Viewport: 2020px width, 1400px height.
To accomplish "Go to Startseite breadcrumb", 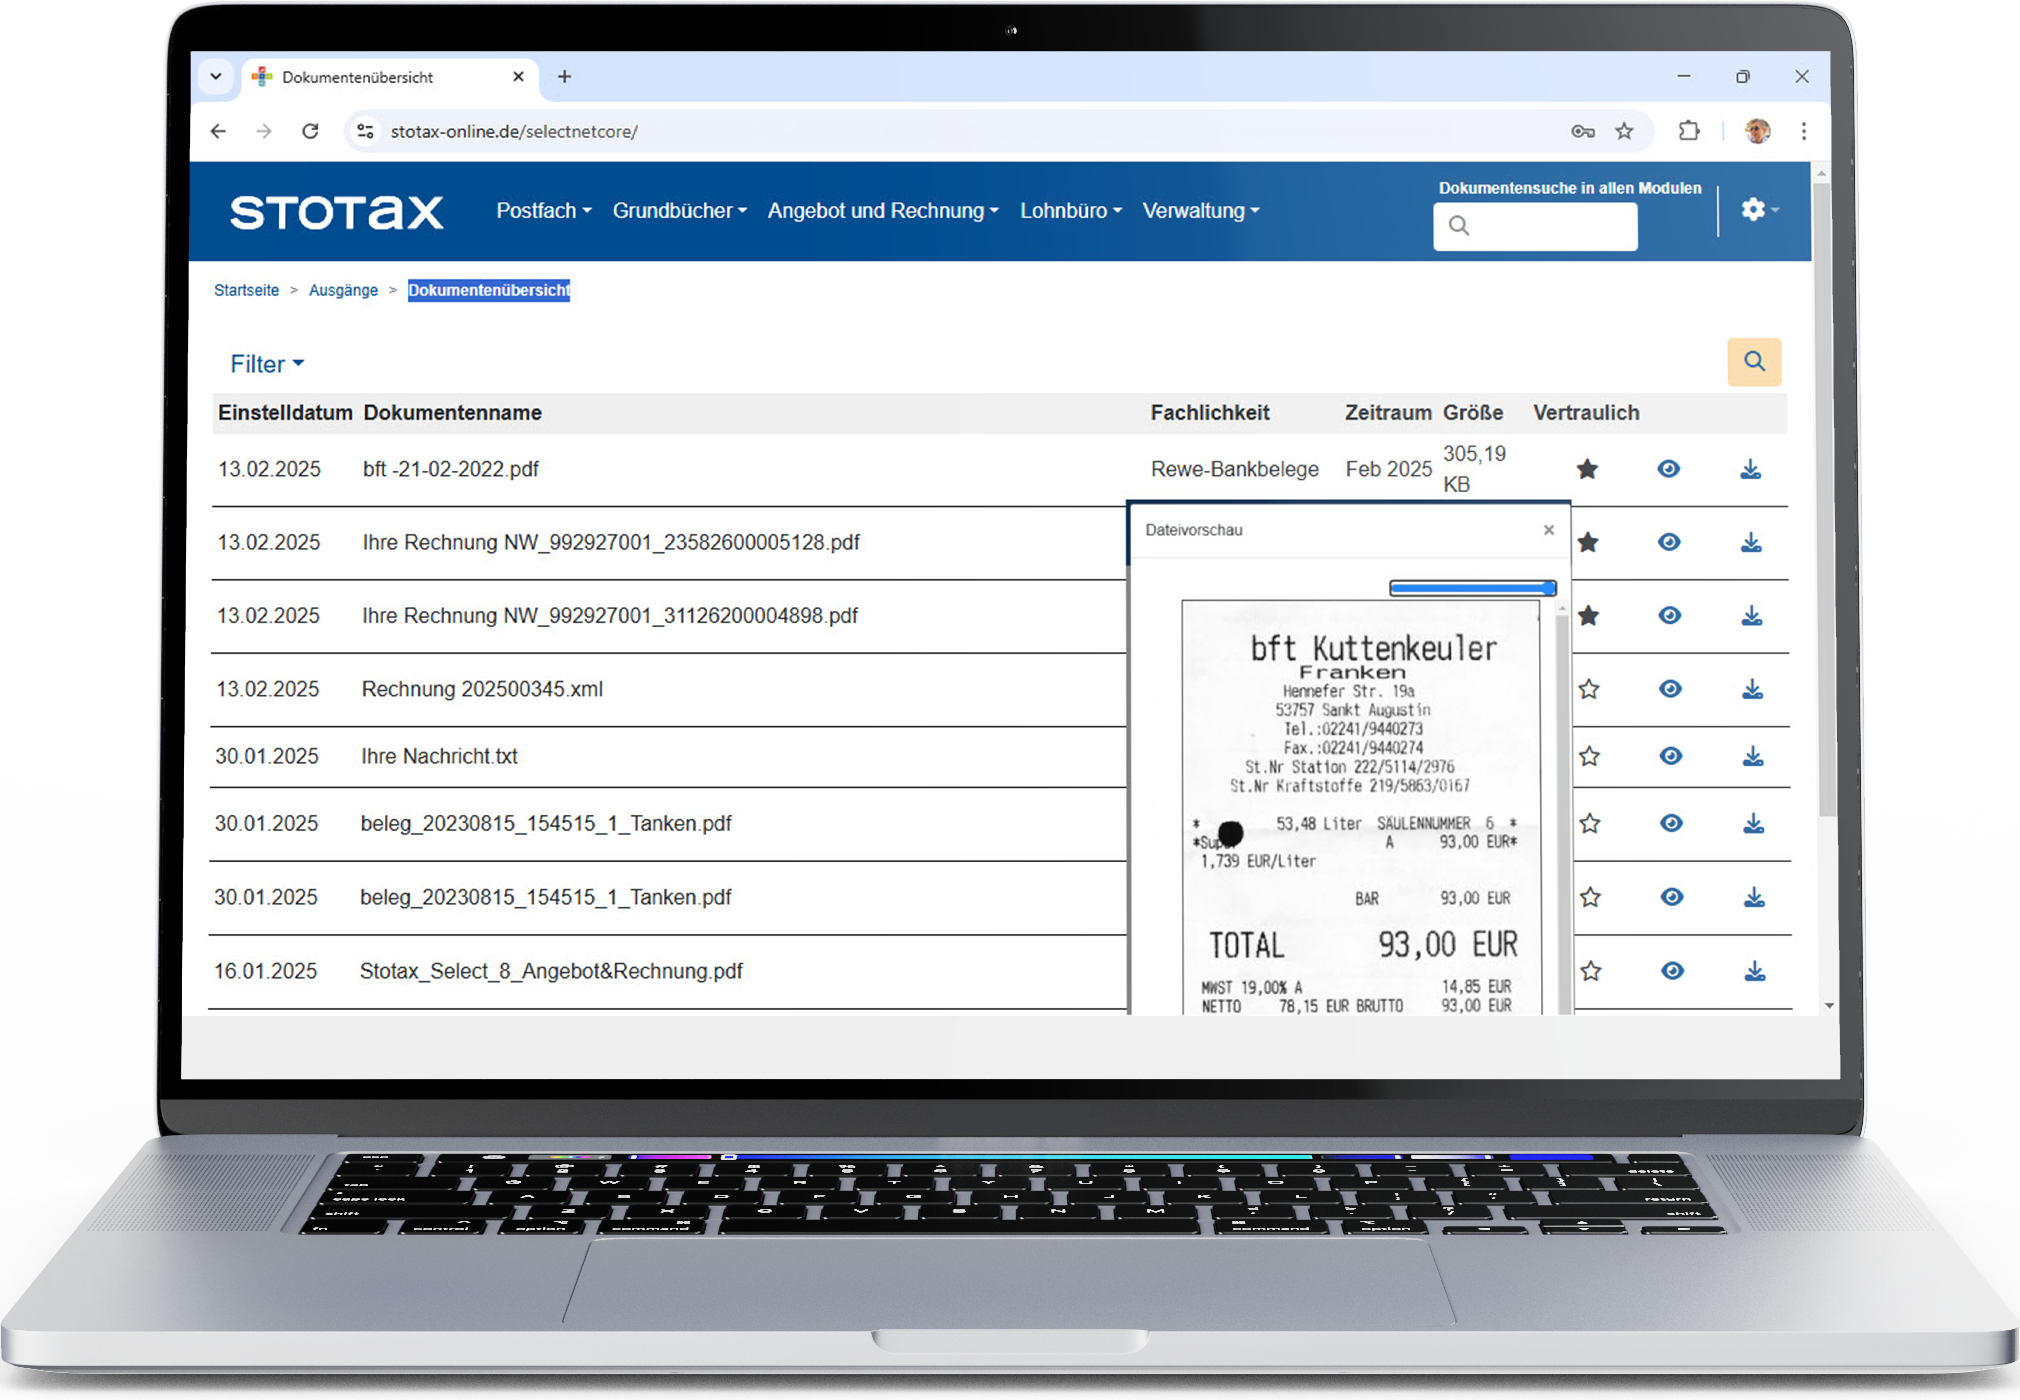I will (246, 290).
